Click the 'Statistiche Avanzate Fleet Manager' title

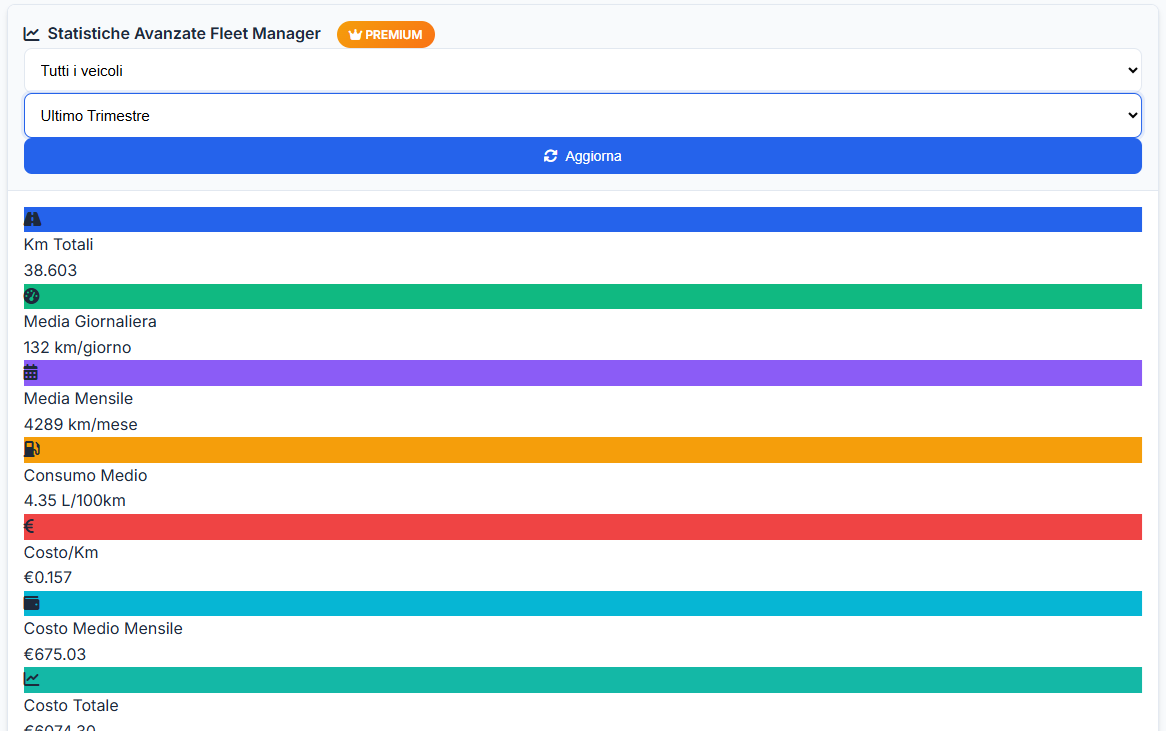coord(184,33)
